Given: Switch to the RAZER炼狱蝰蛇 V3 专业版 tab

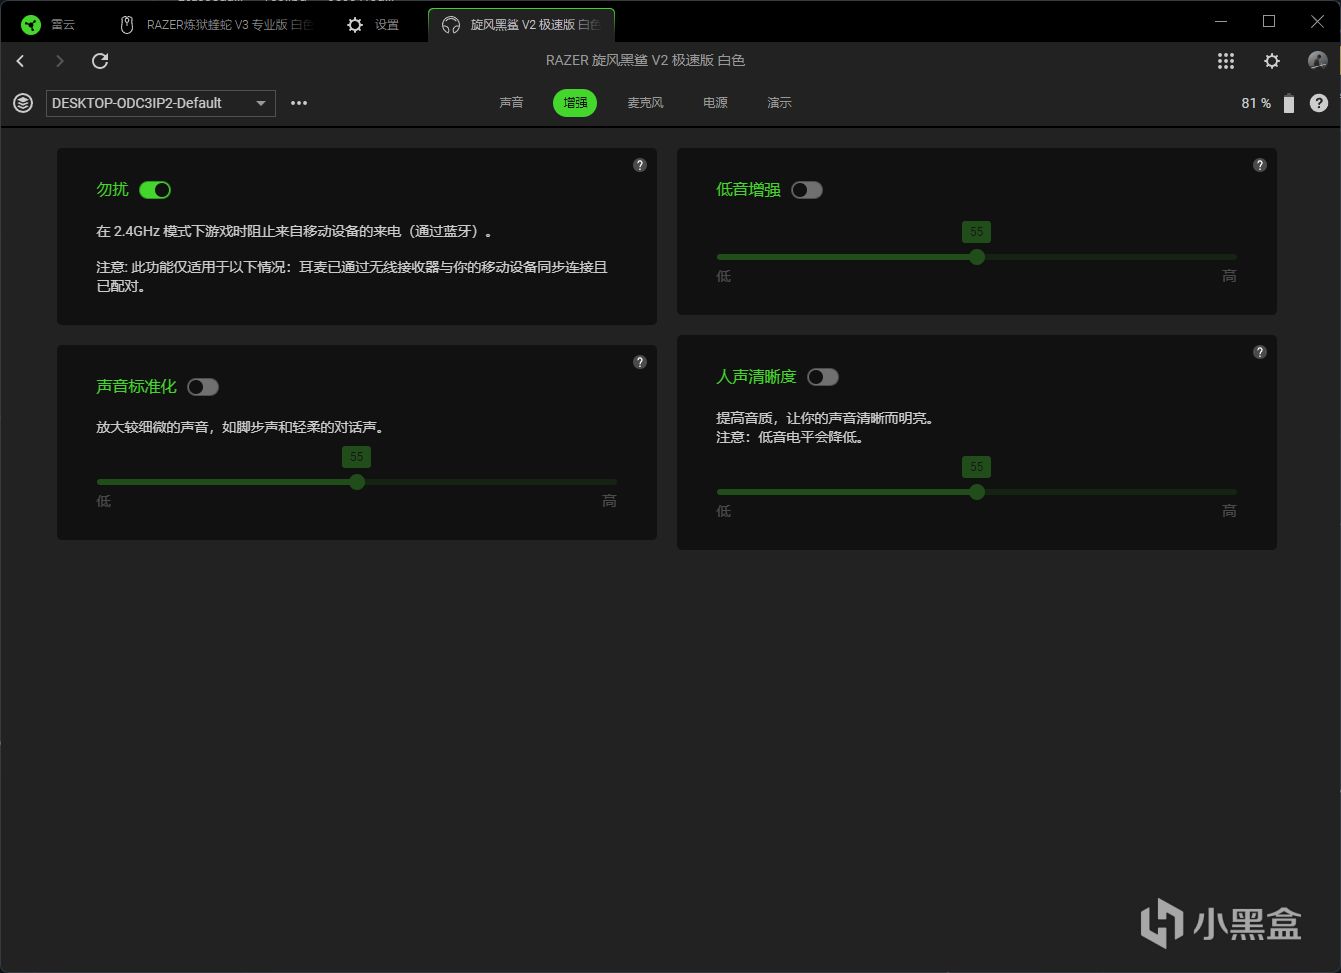Looking at the screenshot, I should [215, 25].
